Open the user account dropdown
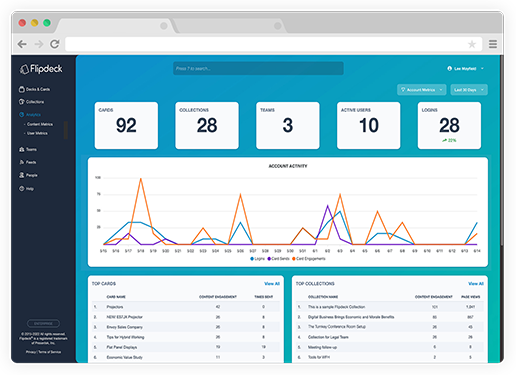 (x=465, y=69)
